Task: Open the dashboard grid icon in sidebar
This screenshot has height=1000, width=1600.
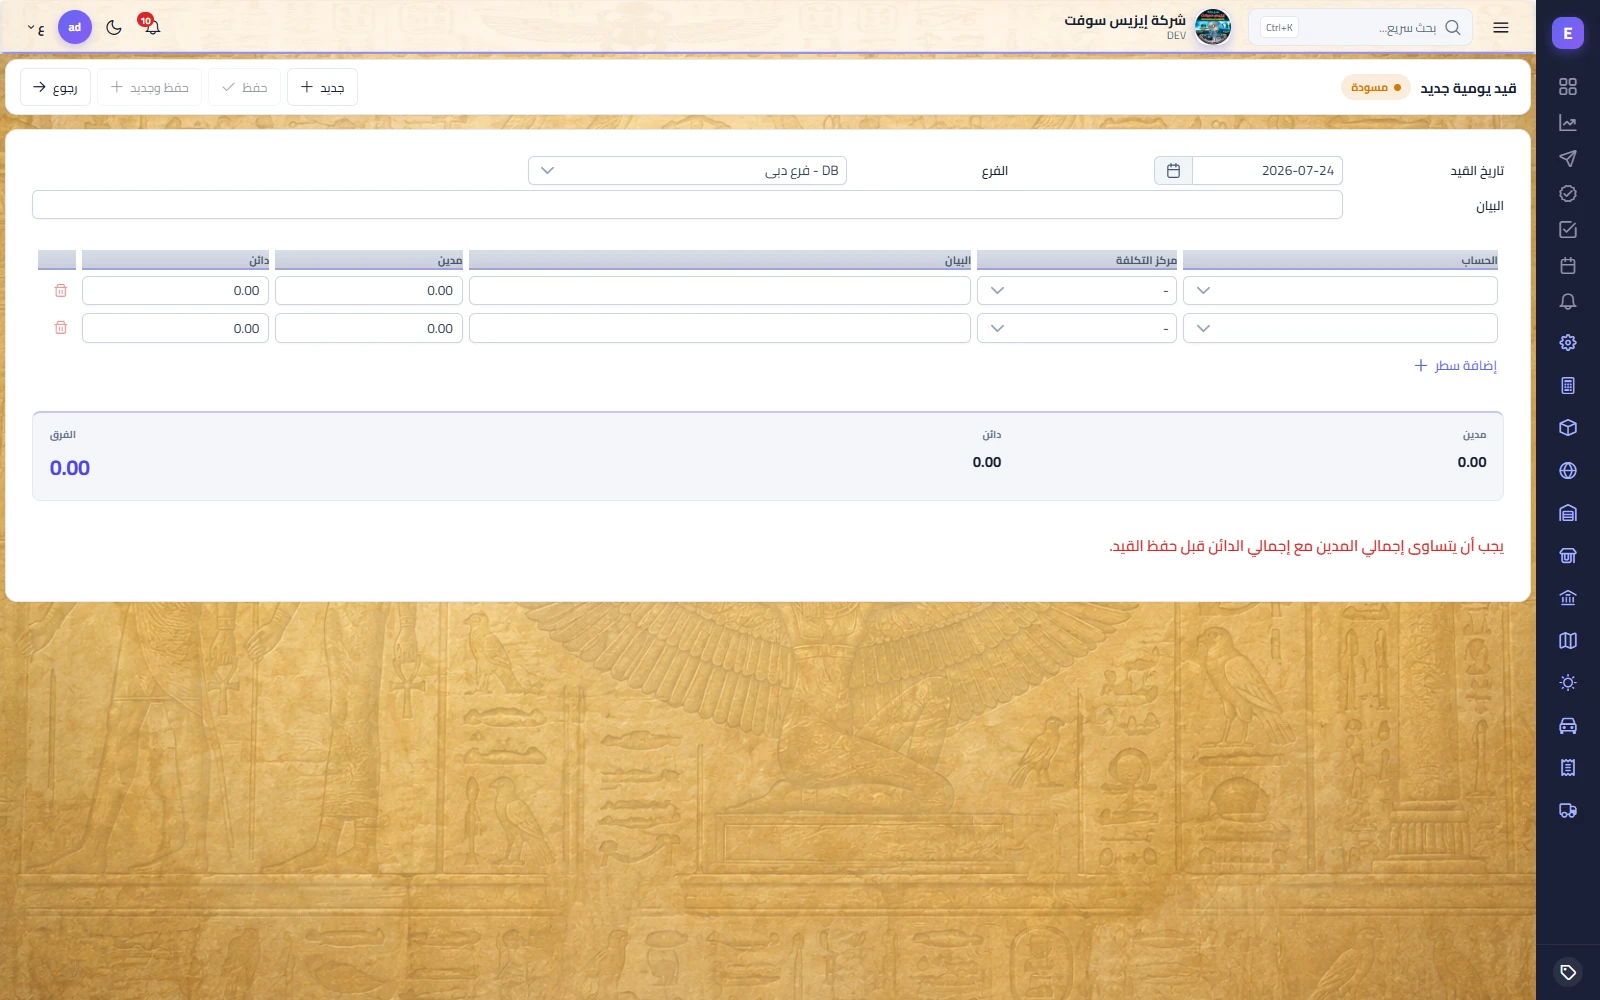Action: coord(1567,87)
